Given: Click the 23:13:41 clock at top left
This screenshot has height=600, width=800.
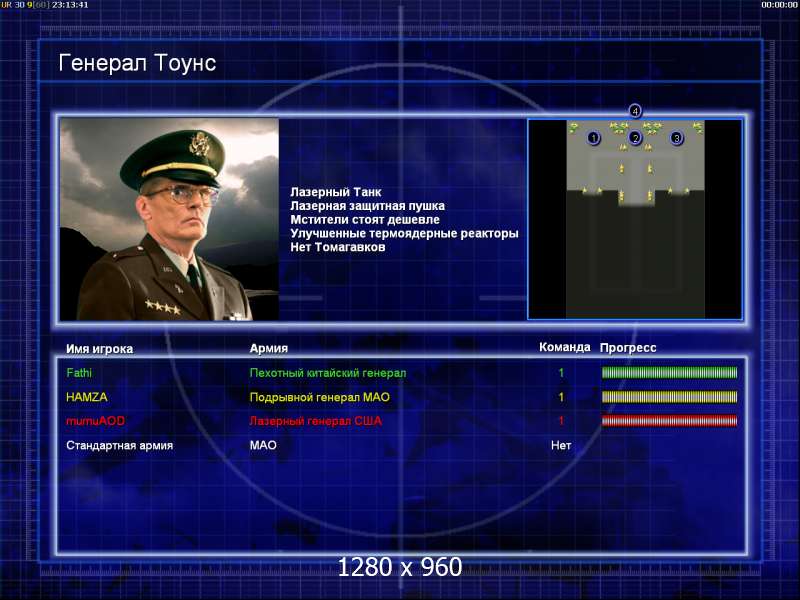Looking at the screenshot, I should [x=70, y=5].
